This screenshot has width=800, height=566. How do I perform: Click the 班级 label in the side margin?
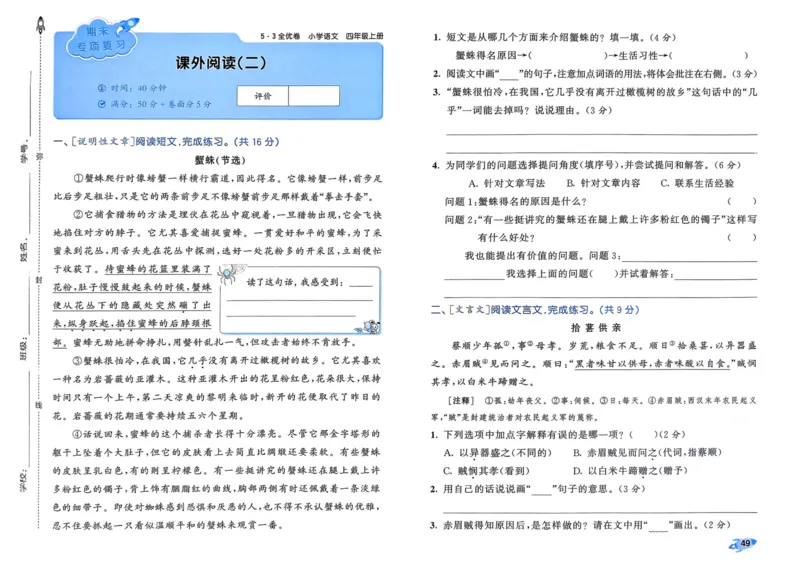point(24,350)
